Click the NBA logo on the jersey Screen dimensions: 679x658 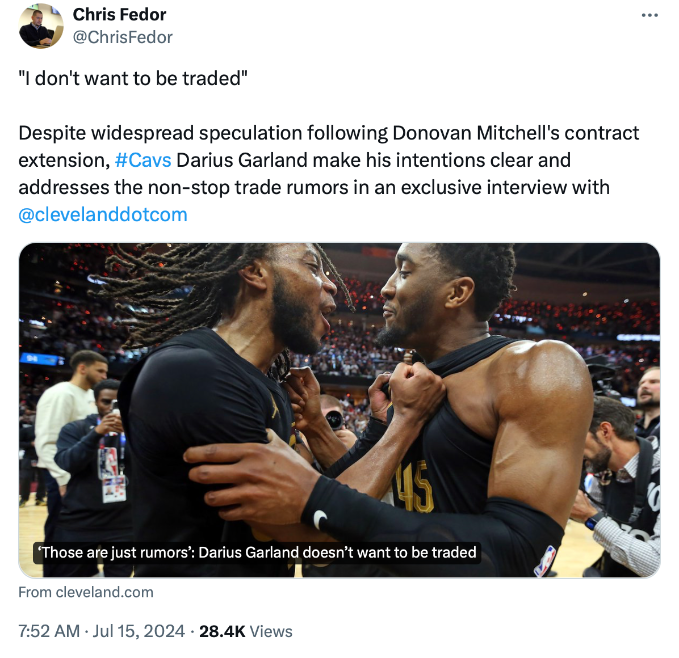point(545,561)
